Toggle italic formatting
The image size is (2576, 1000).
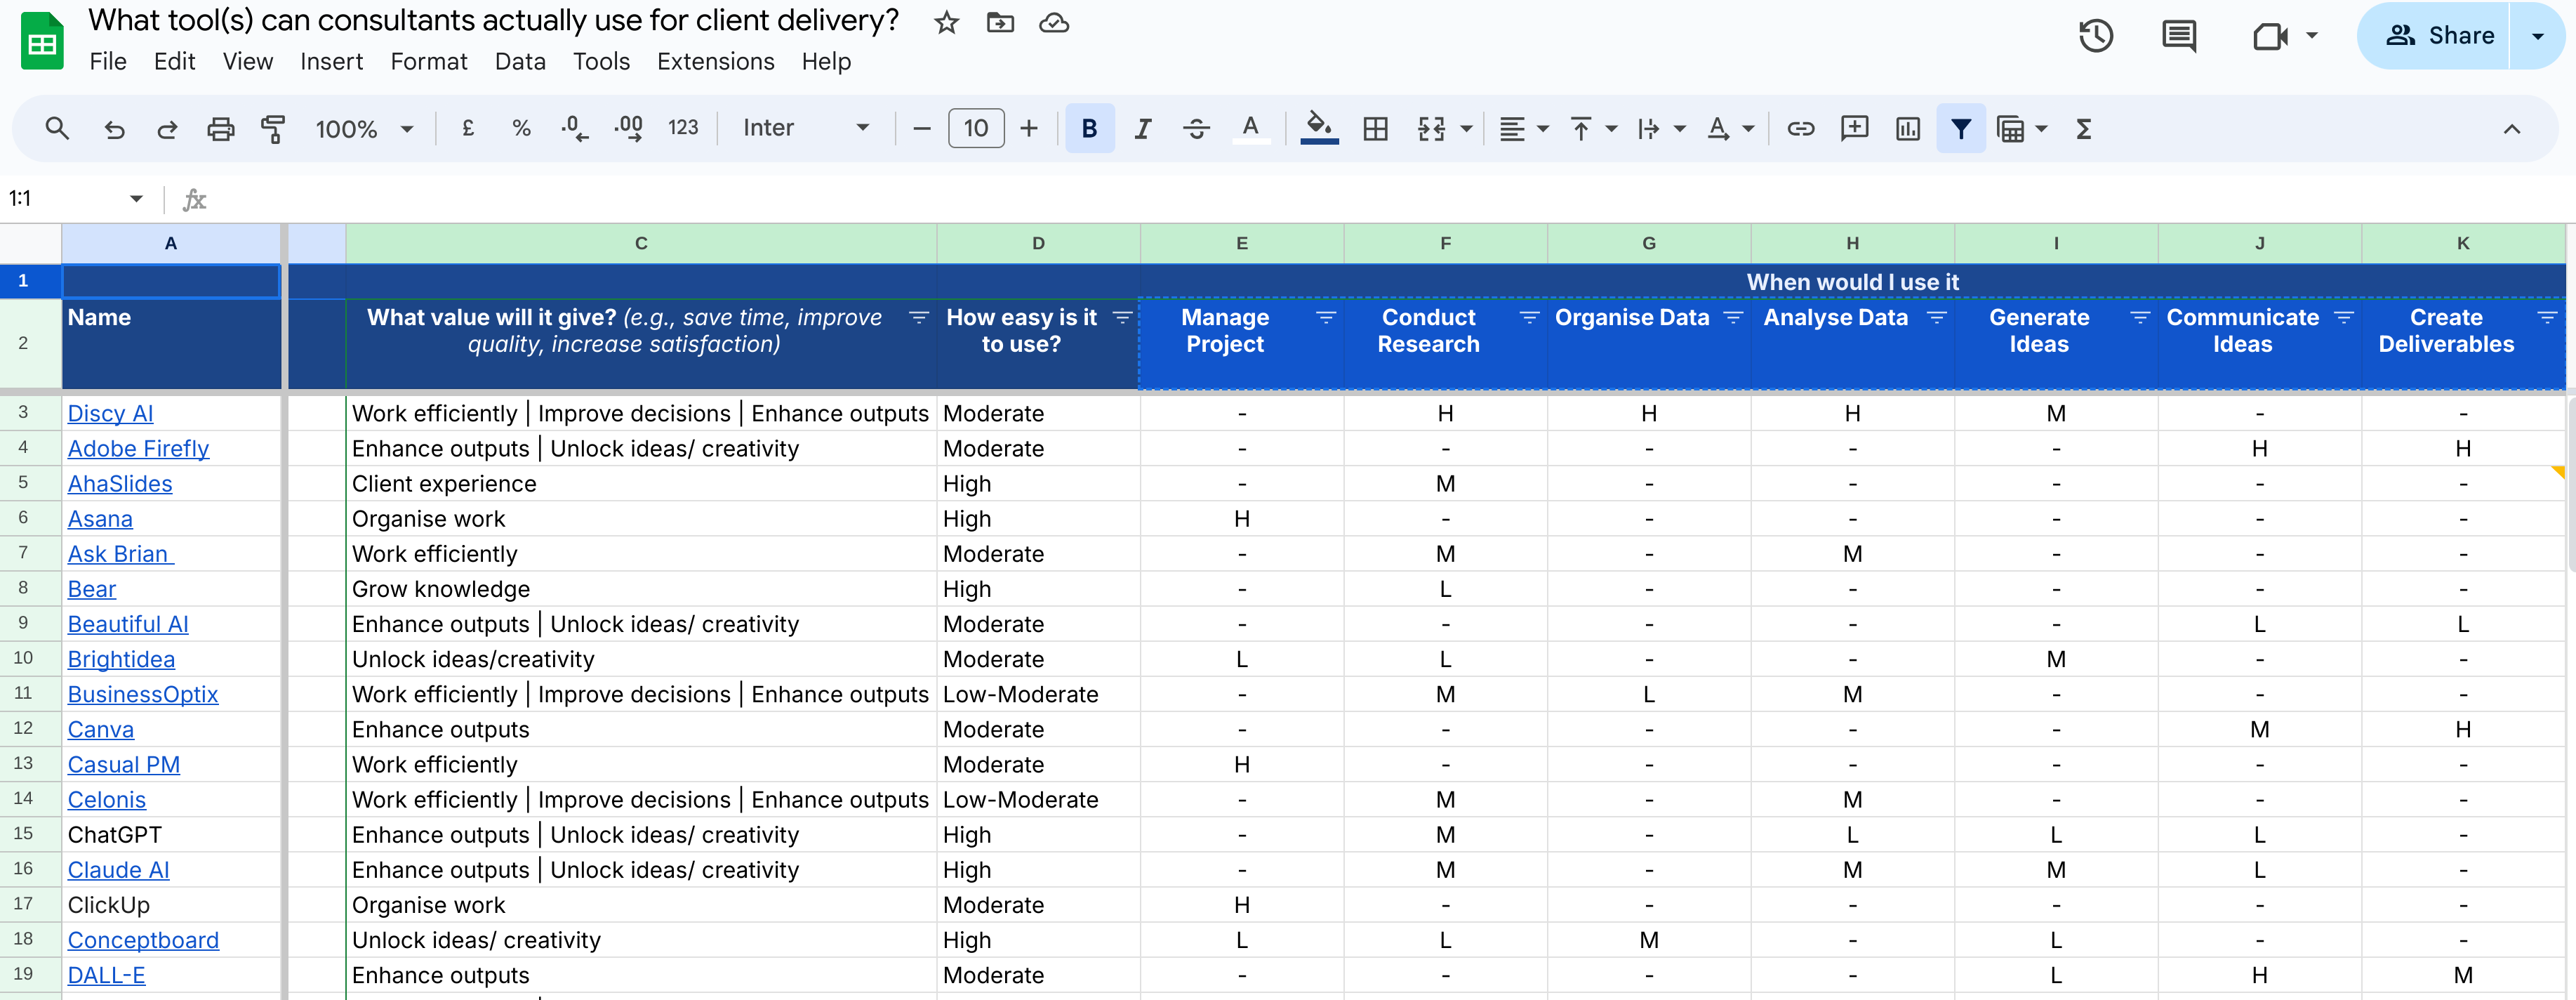coord(1142,129)
